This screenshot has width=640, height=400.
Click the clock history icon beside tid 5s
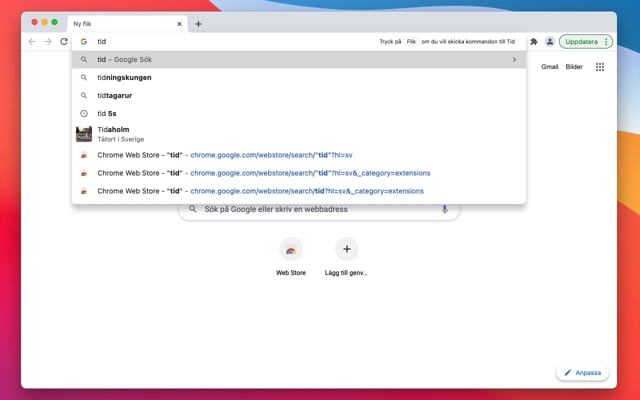[x=84, y=113]
